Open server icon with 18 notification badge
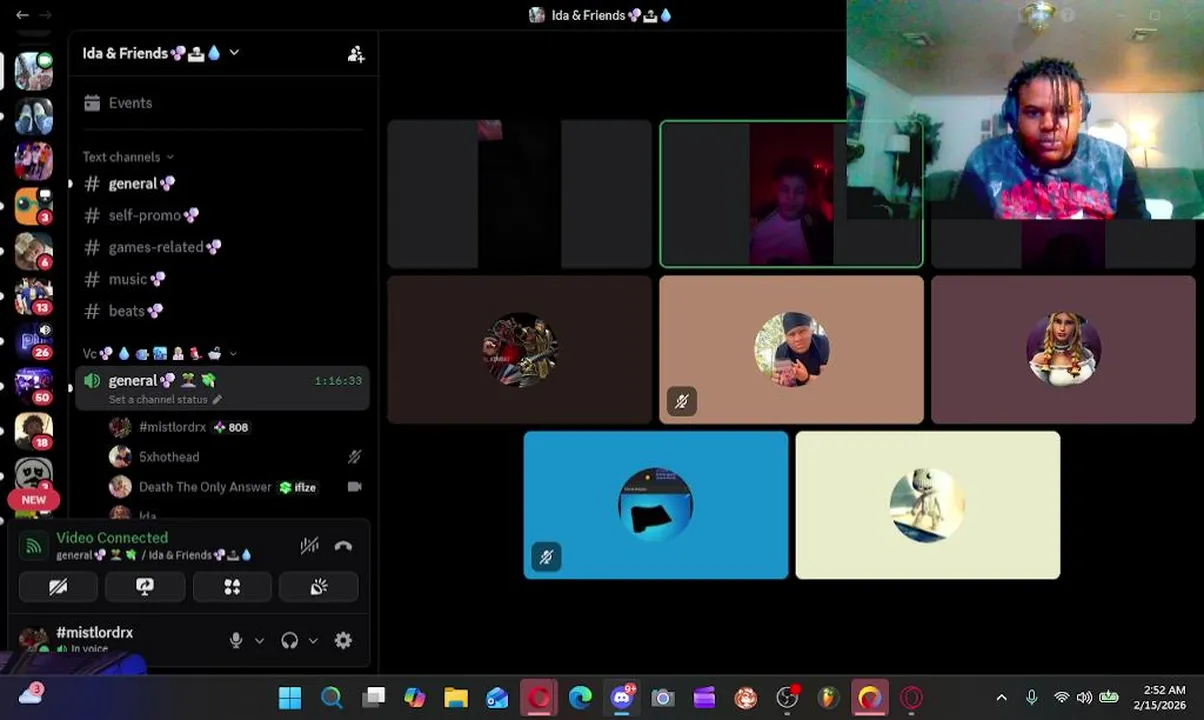 (x=33, y=431)
